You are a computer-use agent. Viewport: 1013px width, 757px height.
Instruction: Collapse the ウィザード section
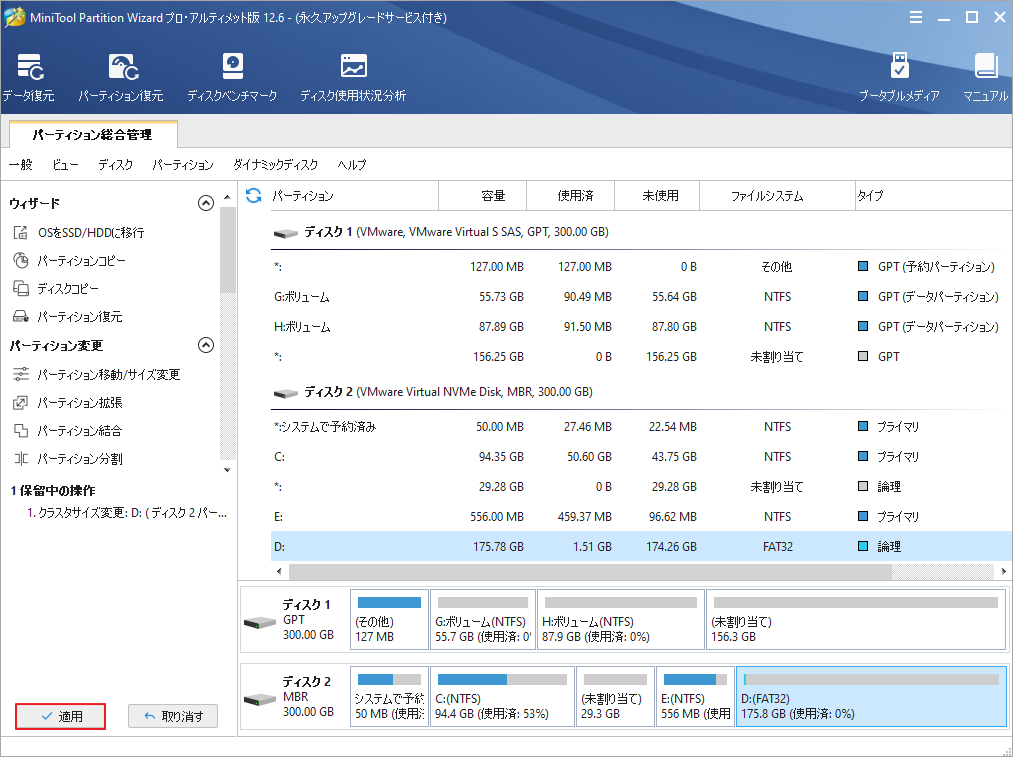(x=206, y=203)
